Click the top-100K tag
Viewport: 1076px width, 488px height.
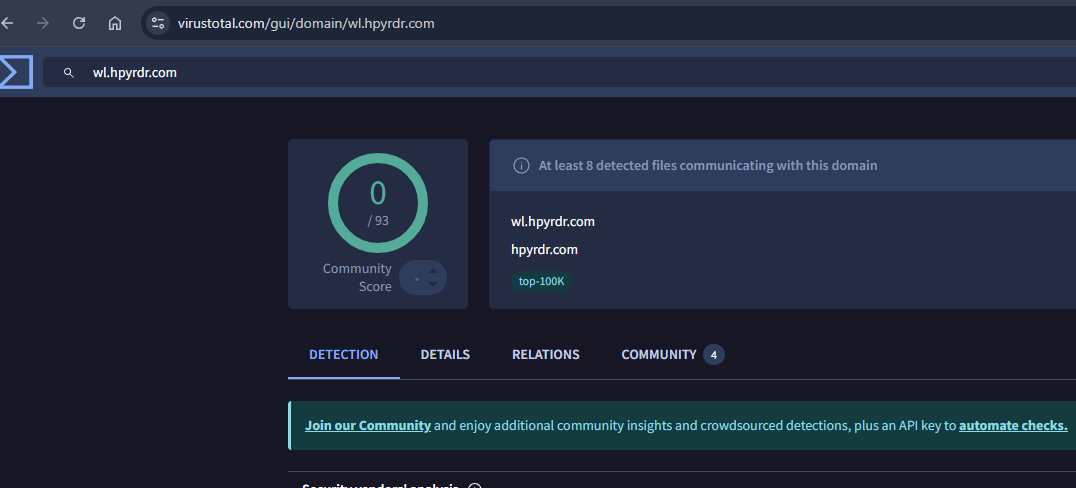pos(541,281)
